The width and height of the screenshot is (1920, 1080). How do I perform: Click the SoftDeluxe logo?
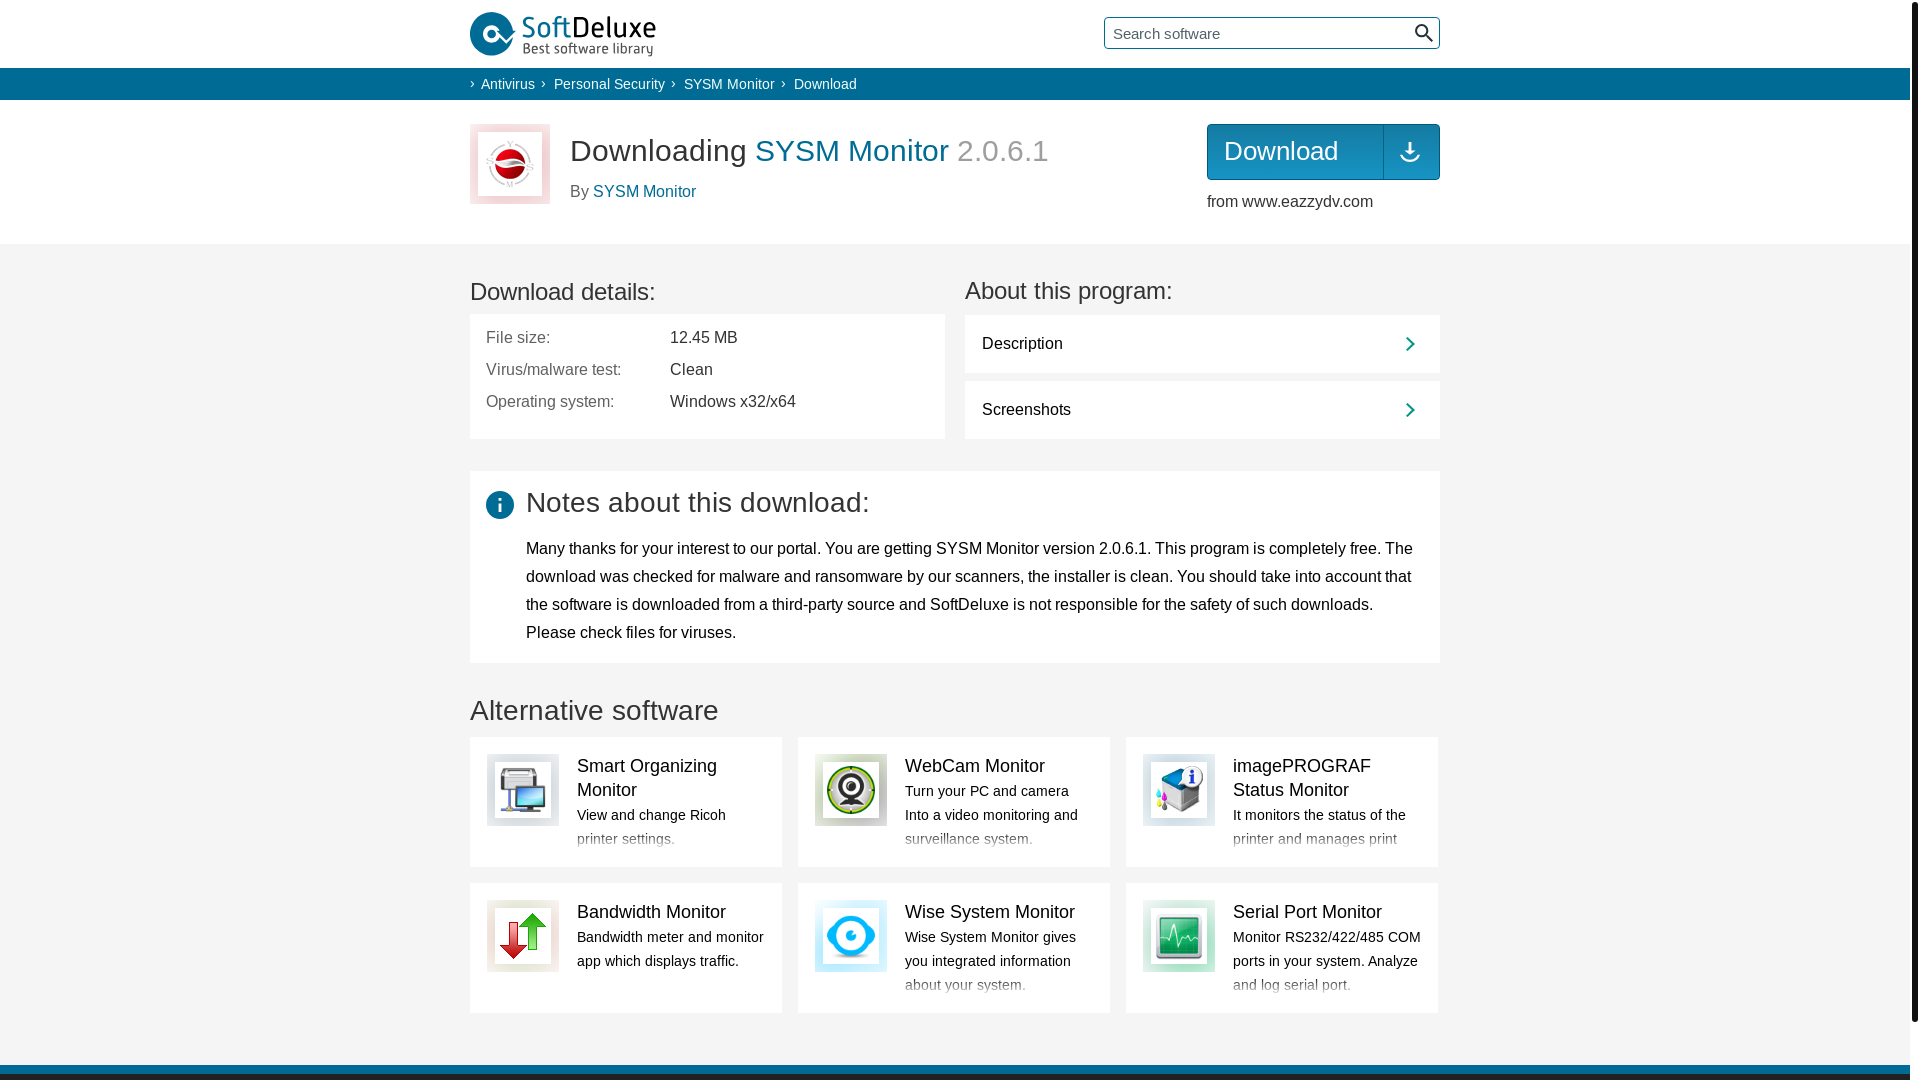point(563,34)
